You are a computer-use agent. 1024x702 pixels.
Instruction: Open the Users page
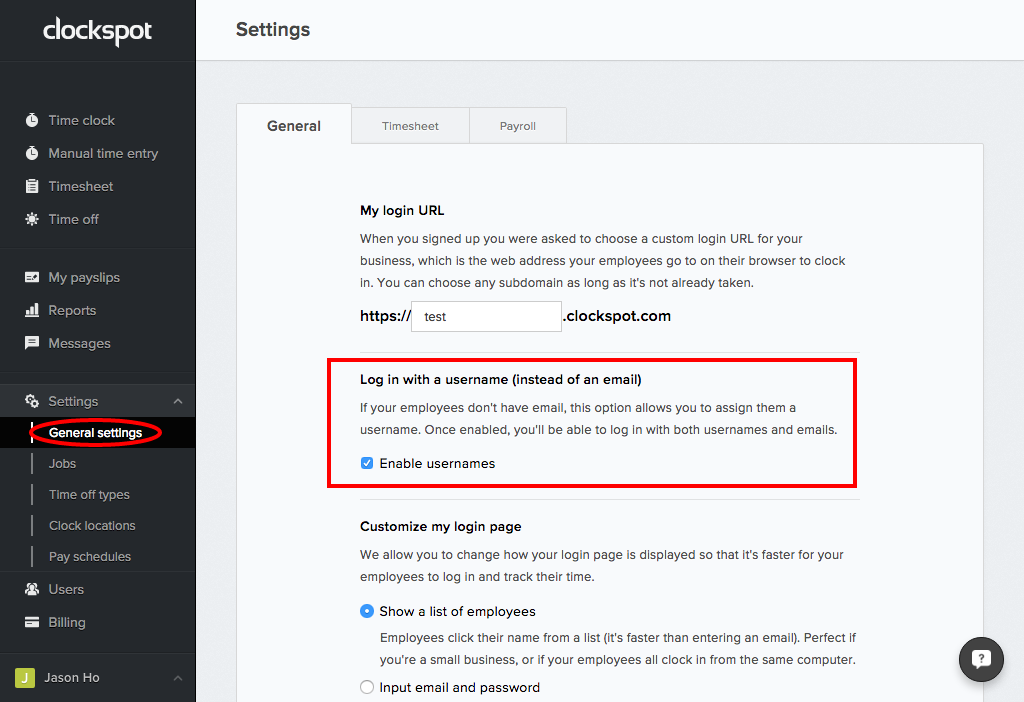tap(66, 589)
